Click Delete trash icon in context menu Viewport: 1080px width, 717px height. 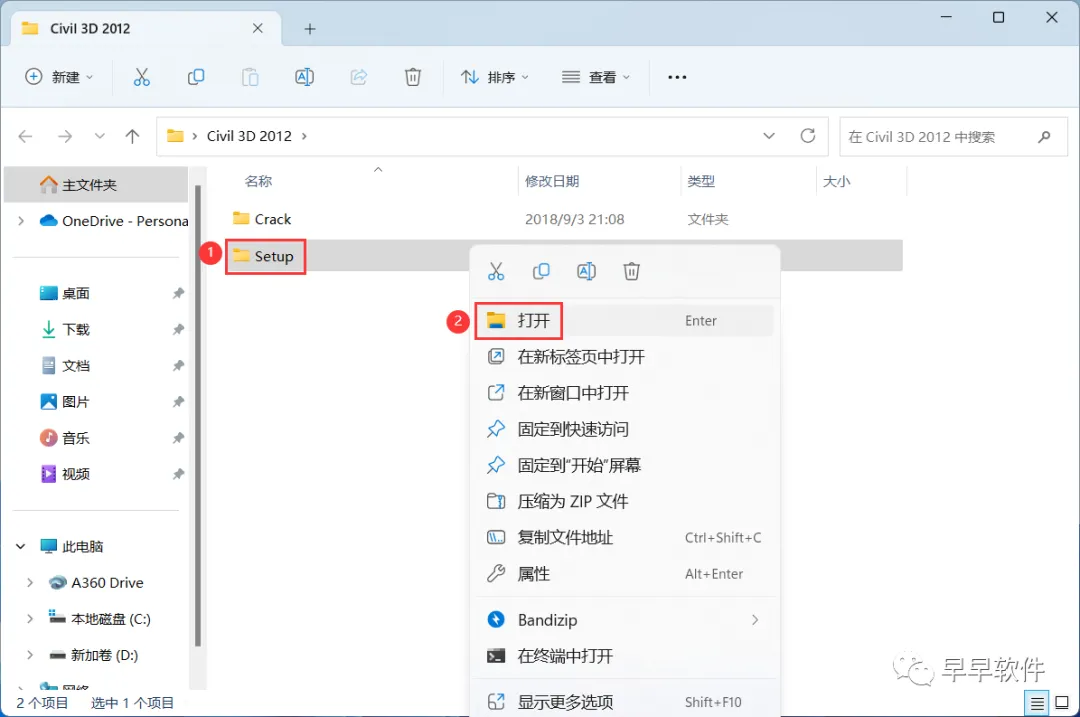(632, 271)
